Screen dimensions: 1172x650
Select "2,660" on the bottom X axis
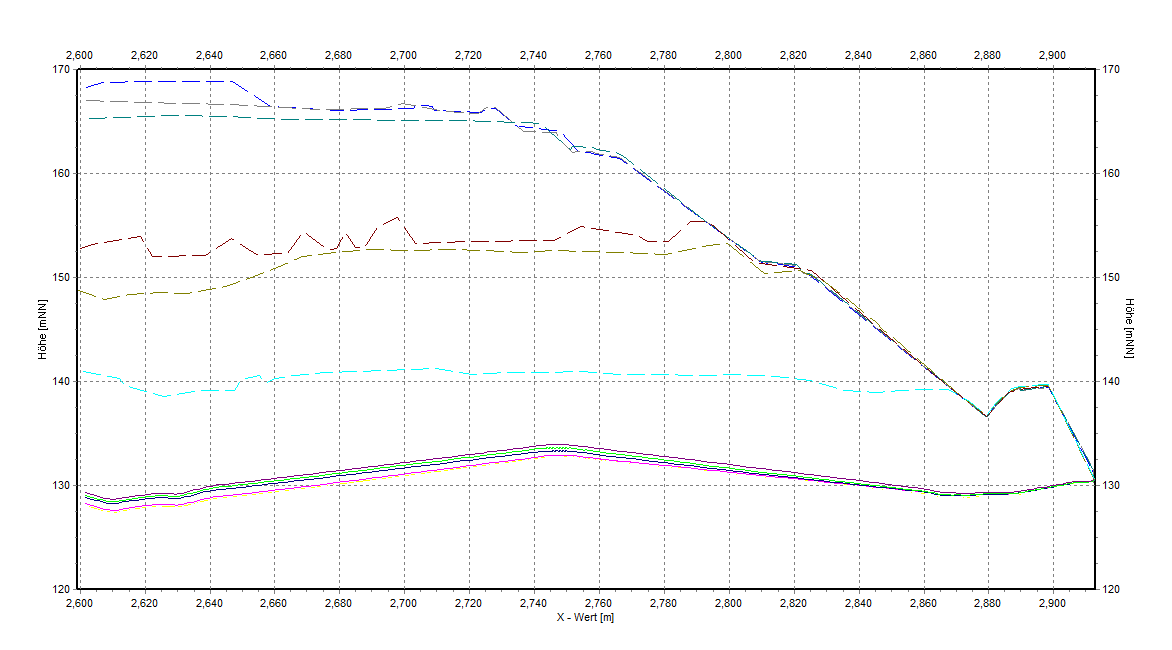click(274, 603)
